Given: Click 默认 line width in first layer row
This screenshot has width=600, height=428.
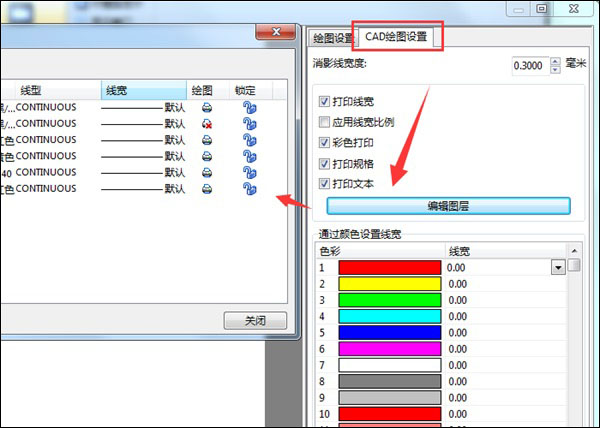Looking at the screenshot, I should [x=175, y=107].
